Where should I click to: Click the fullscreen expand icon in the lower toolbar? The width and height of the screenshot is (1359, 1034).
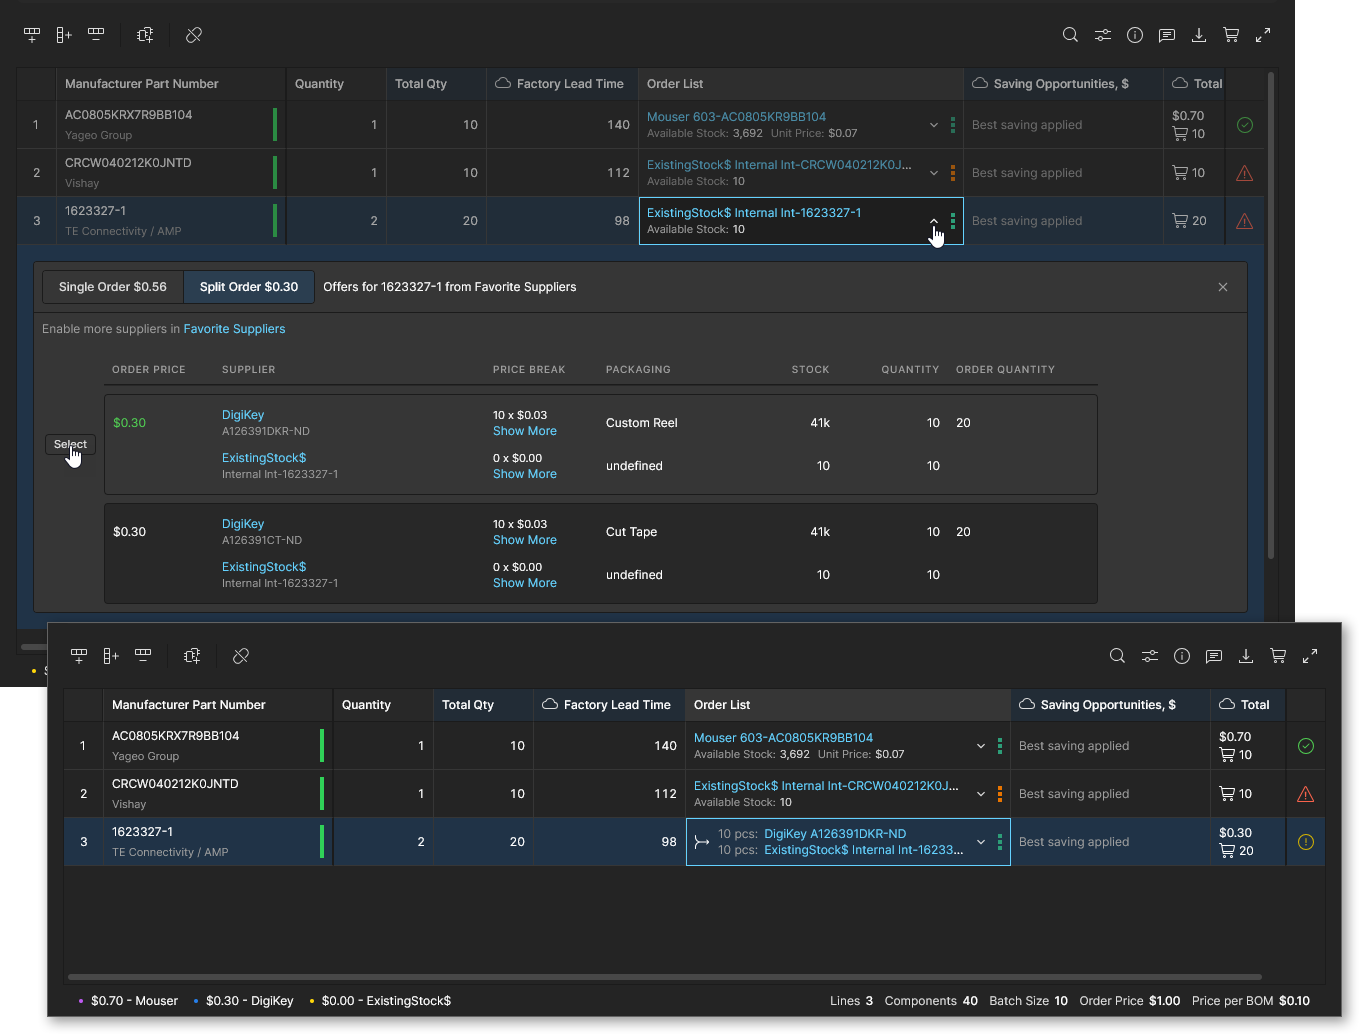click(x=1310, y=656)
